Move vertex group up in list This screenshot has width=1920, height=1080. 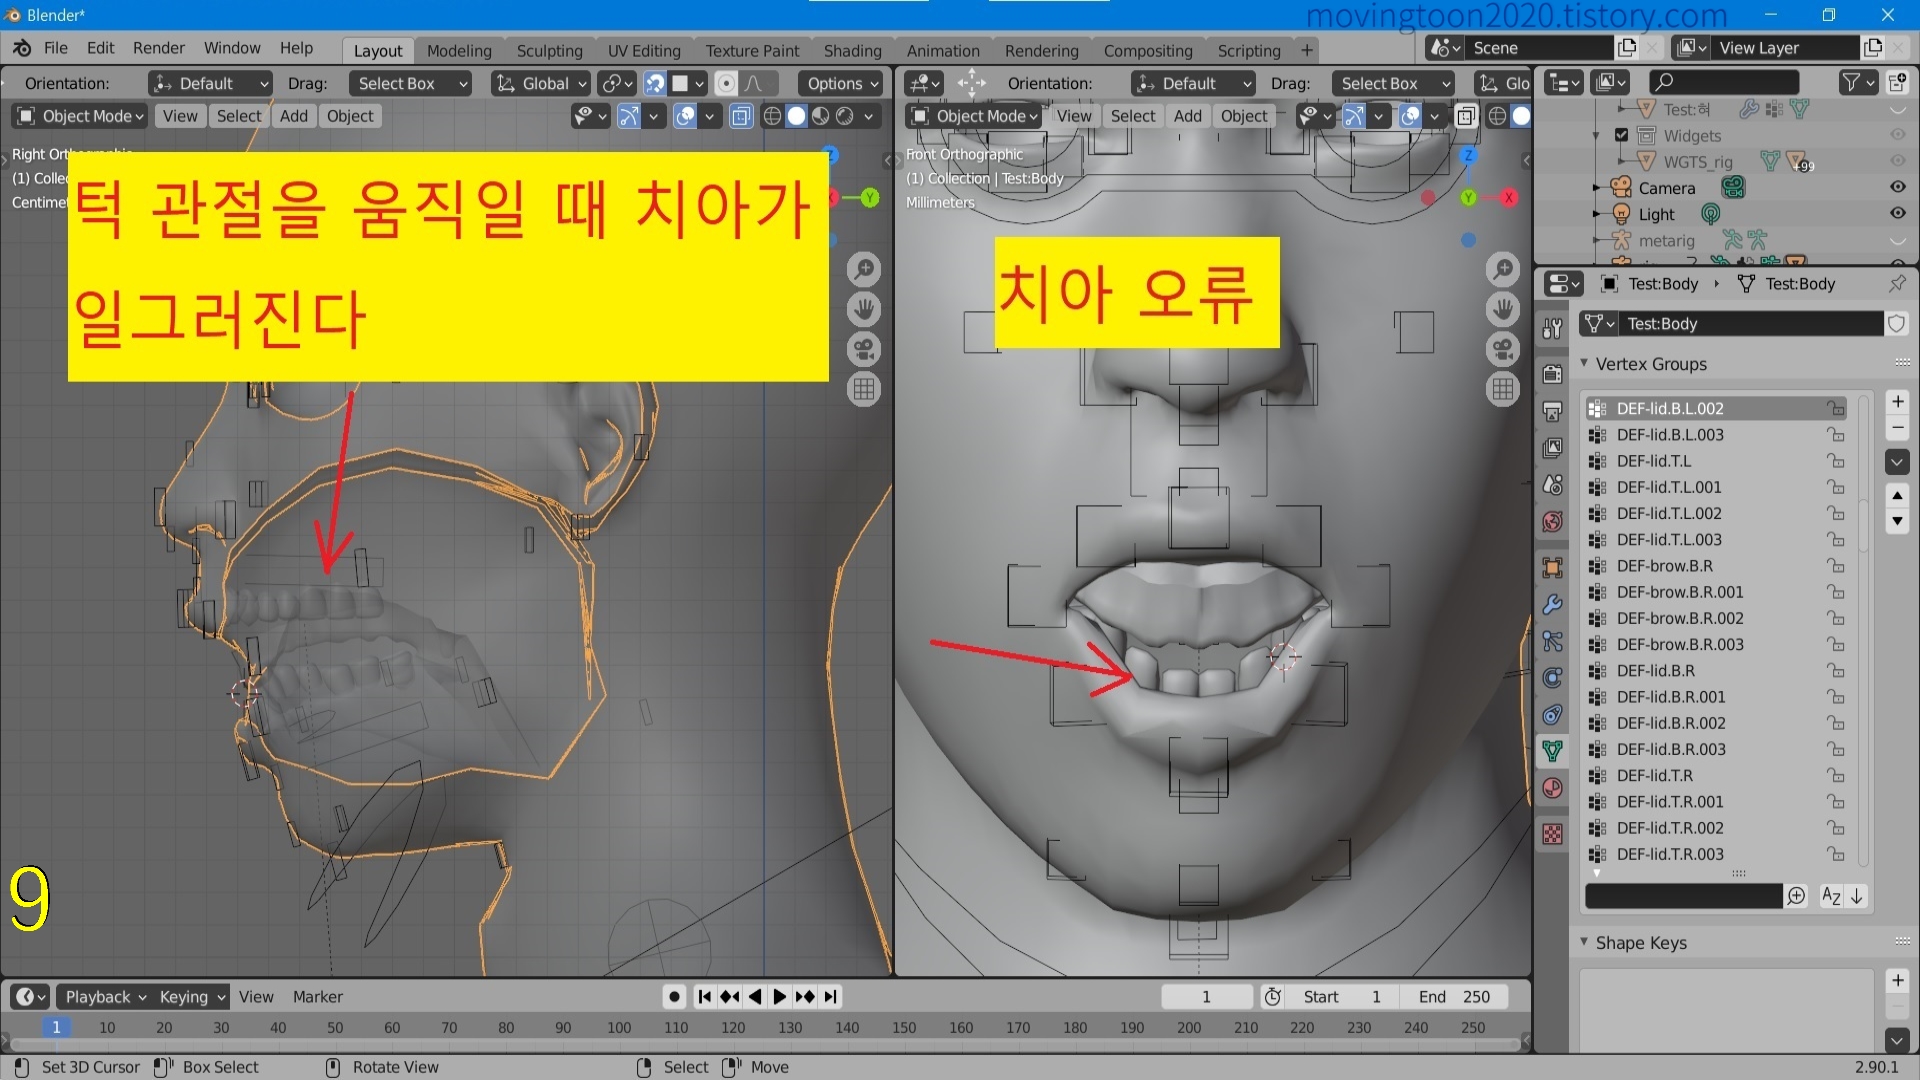pos(1897,496)
